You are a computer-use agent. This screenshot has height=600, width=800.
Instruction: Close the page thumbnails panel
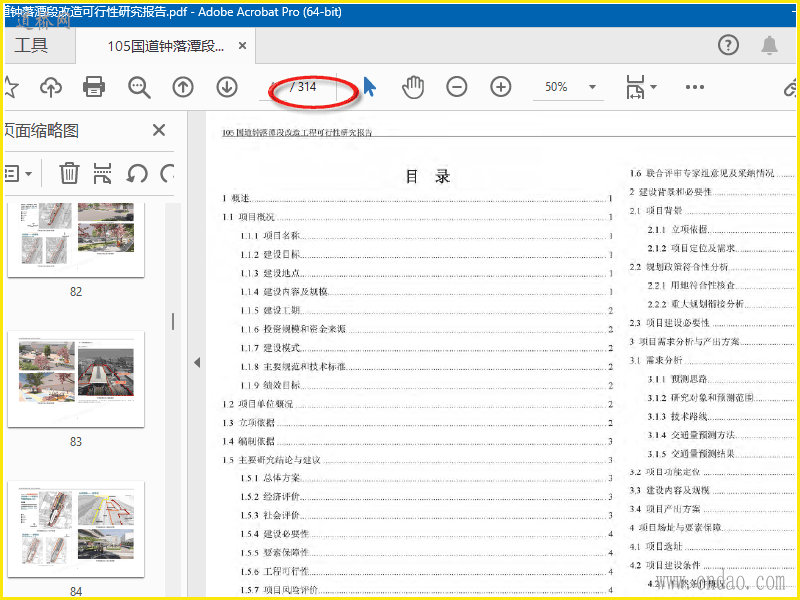click(x=159, y=130)
